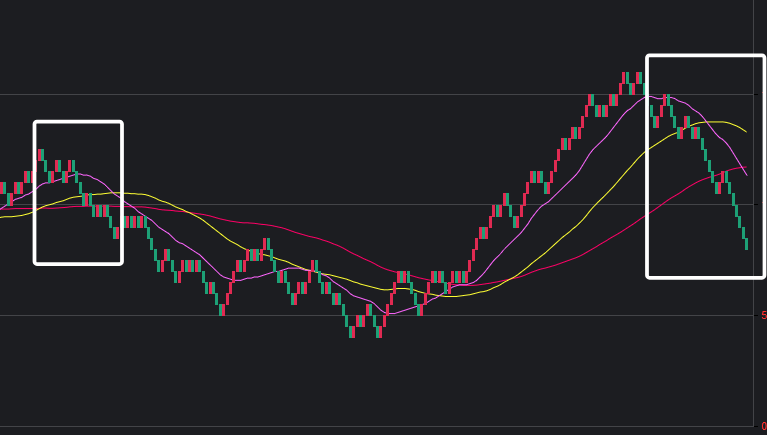Click the bottom candle inside left white box

(116, 233)
